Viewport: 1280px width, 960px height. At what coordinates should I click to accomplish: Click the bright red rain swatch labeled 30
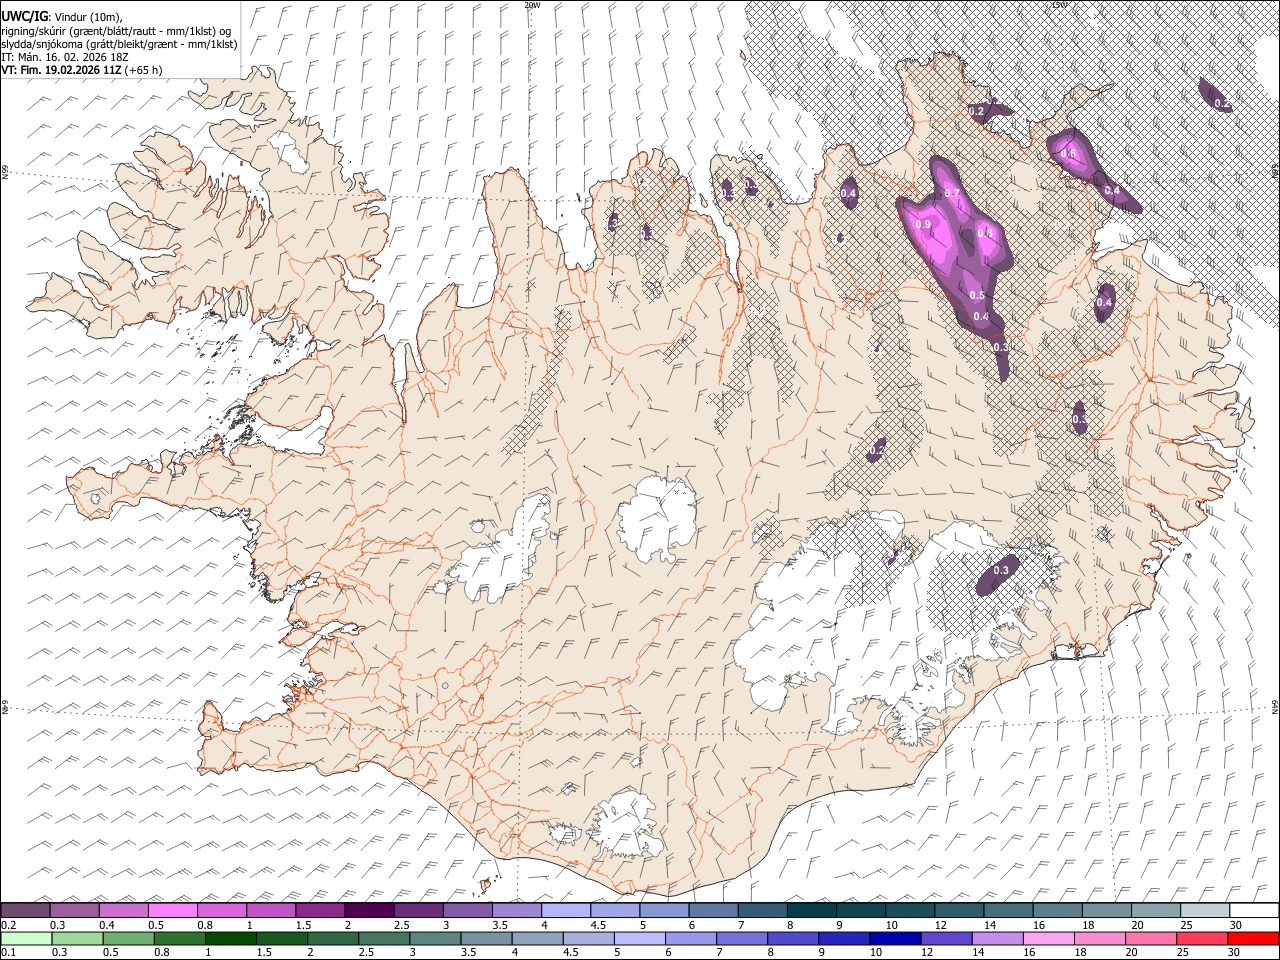tap(1254, 938)
